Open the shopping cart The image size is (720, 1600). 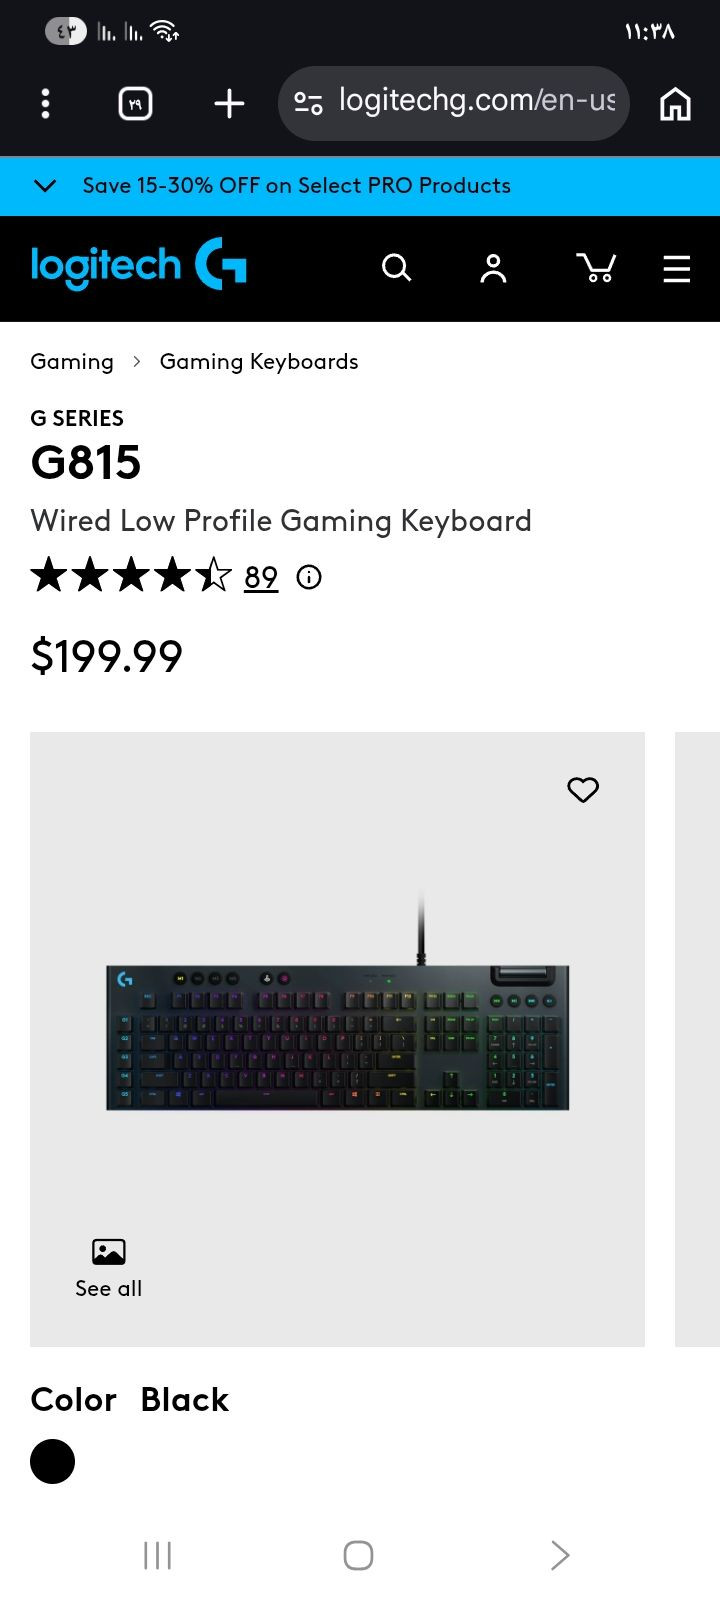[x=596, y=268]
